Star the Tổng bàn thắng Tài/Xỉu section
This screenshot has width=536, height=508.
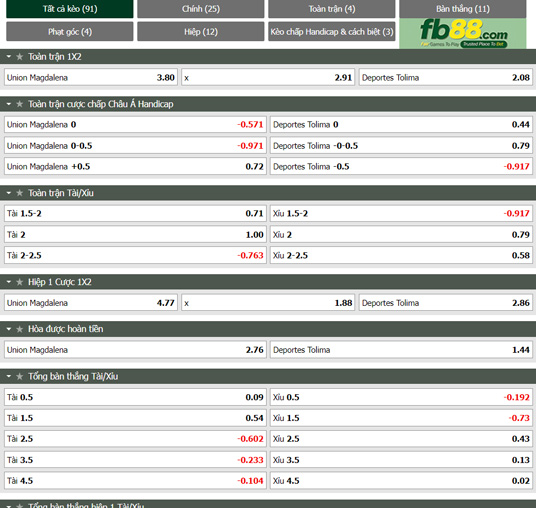[x=19, y=376]
